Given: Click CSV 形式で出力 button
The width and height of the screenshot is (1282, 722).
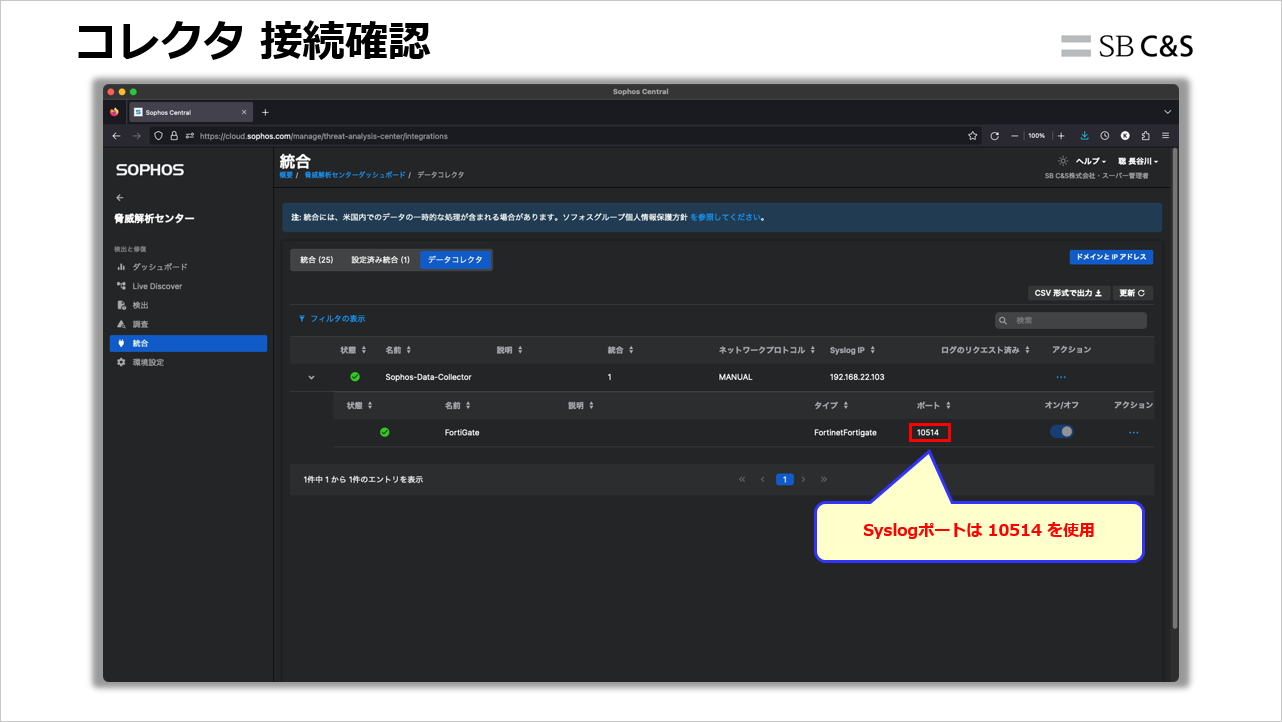Looking at the screenshot, I should click(x=1069, y=293).
